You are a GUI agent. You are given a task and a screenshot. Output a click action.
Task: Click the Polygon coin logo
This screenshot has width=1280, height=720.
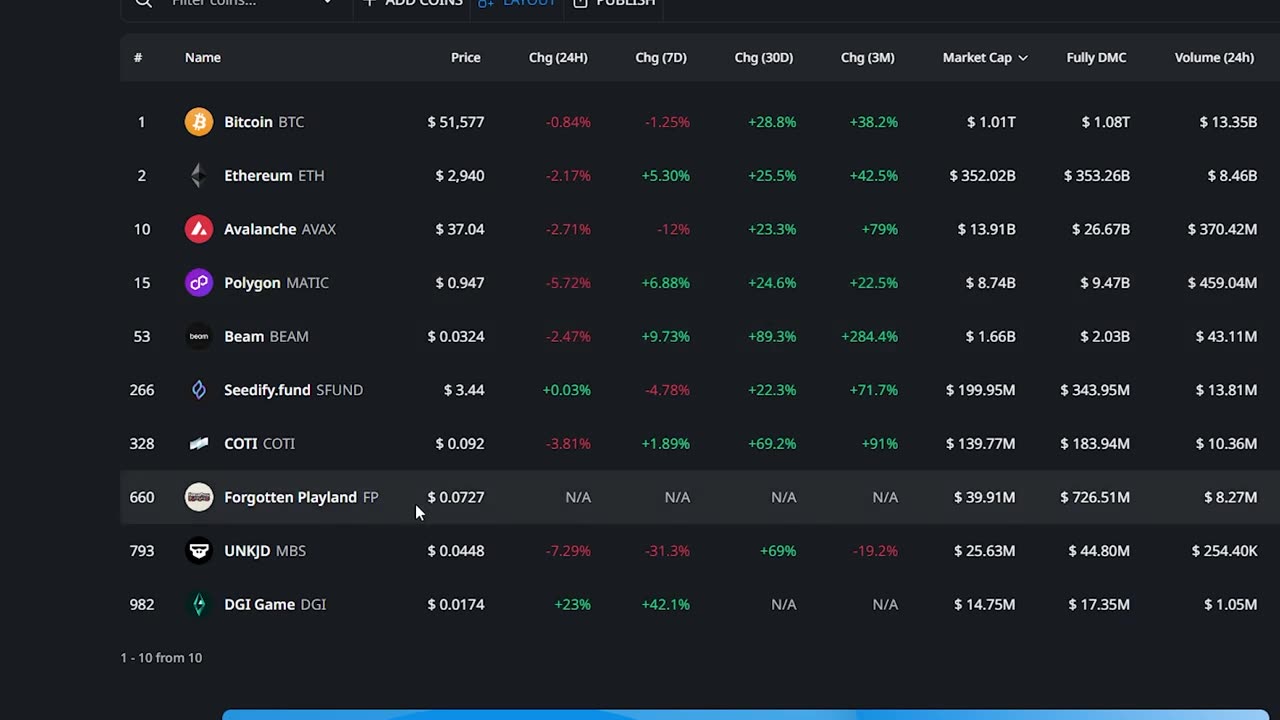coord(199,283)
